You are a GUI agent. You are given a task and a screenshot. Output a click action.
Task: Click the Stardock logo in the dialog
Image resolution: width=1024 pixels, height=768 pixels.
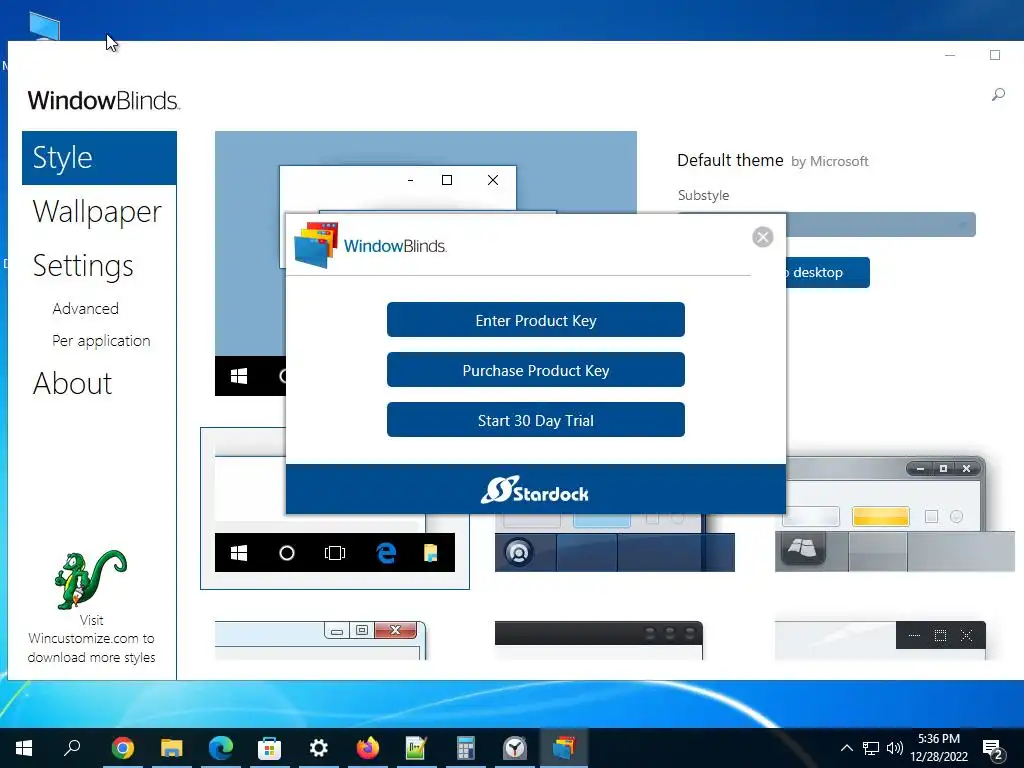(535, 490)
